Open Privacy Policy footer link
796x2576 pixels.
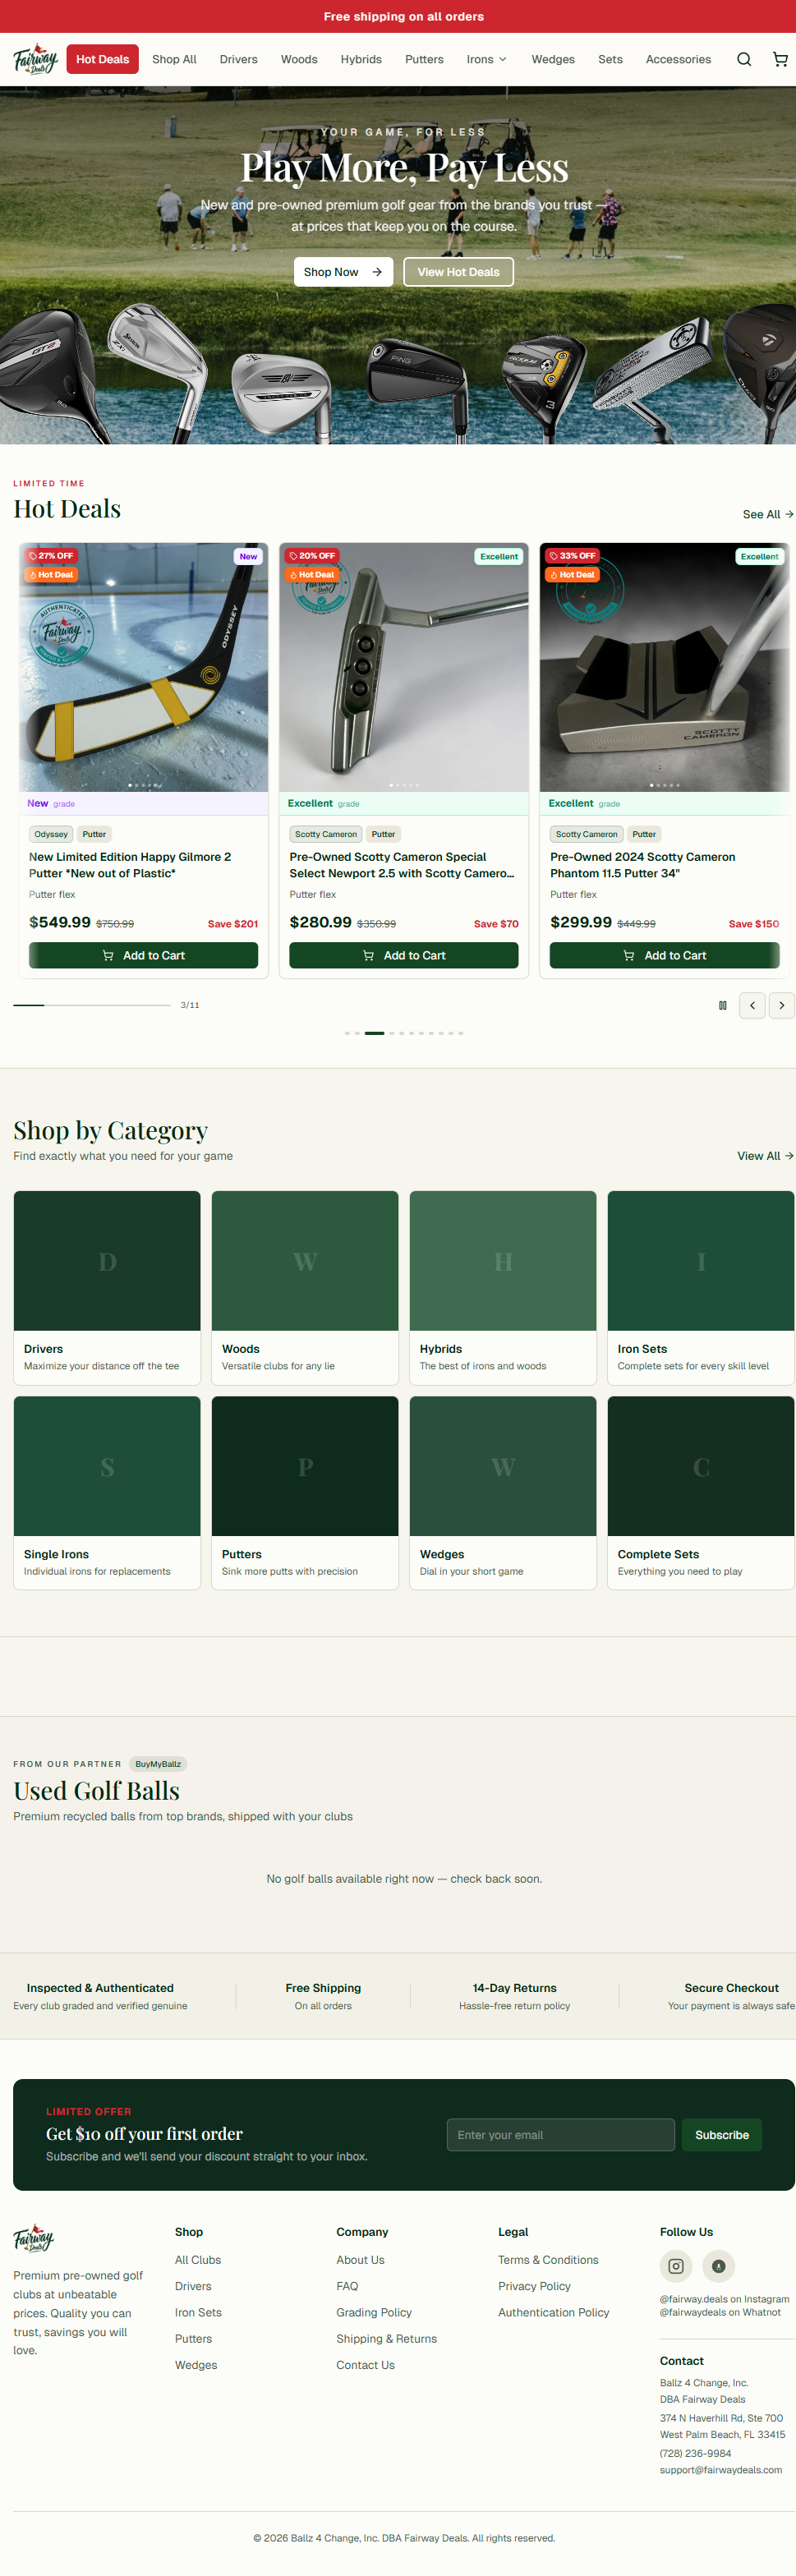(534, 2286)
